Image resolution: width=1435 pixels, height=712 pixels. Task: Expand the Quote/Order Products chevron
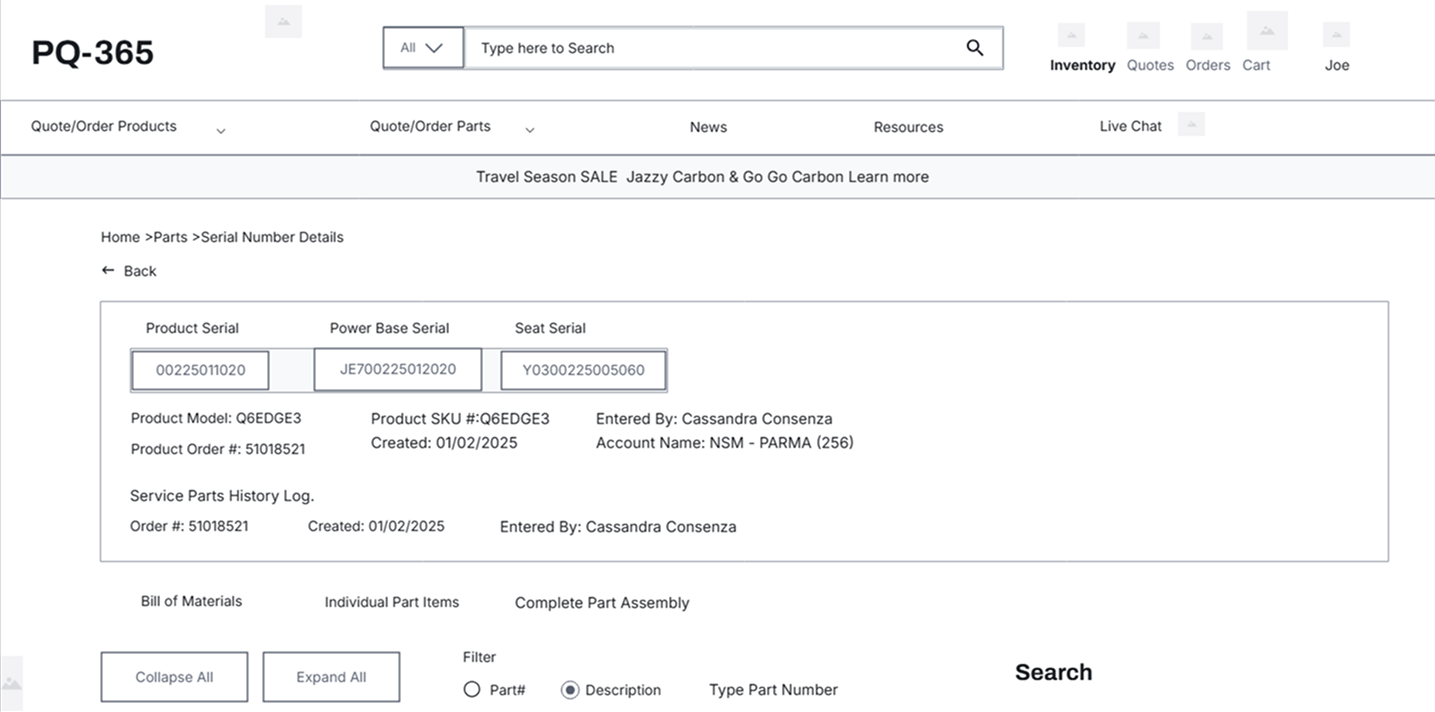click(221, 131)
